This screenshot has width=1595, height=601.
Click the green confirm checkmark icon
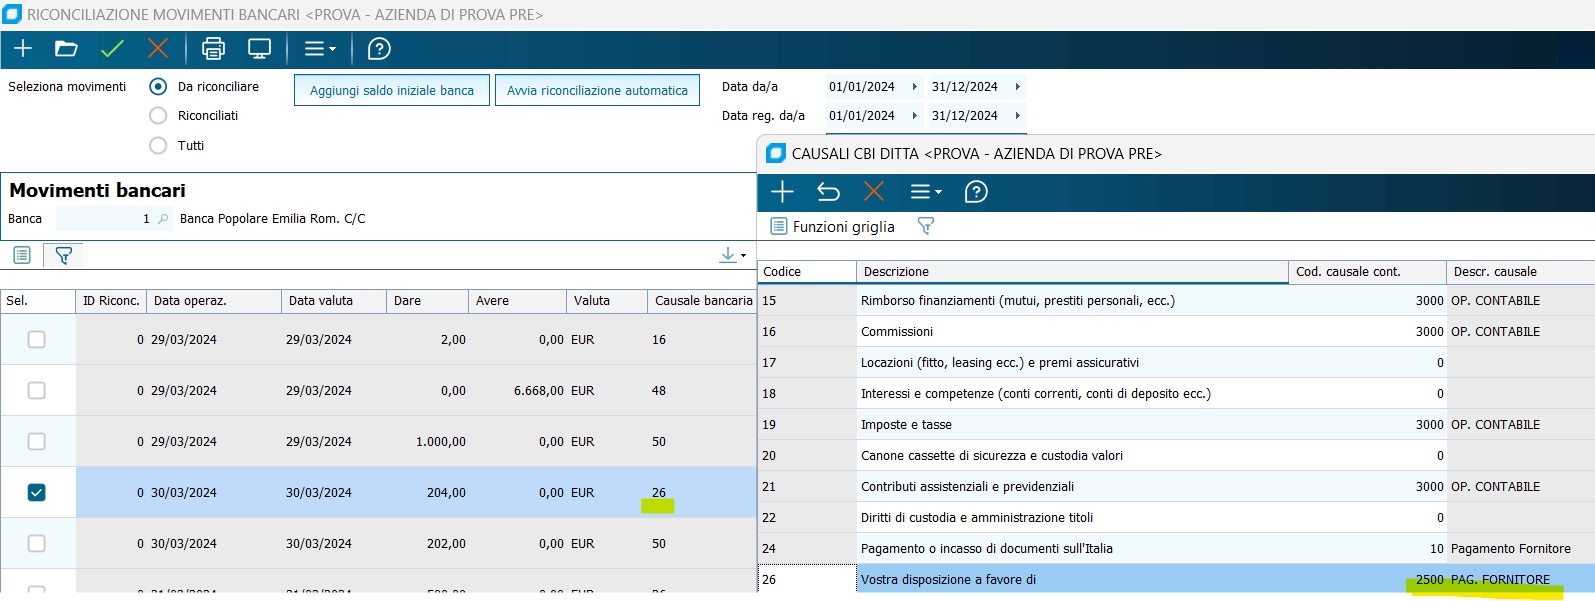112,49
